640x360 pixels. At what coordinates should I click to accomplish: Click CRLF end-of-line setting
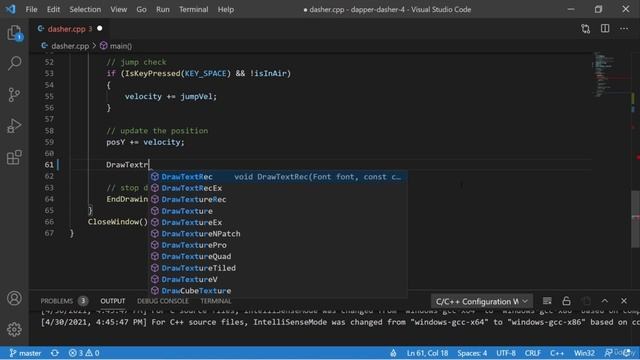(x=533, y=353)
